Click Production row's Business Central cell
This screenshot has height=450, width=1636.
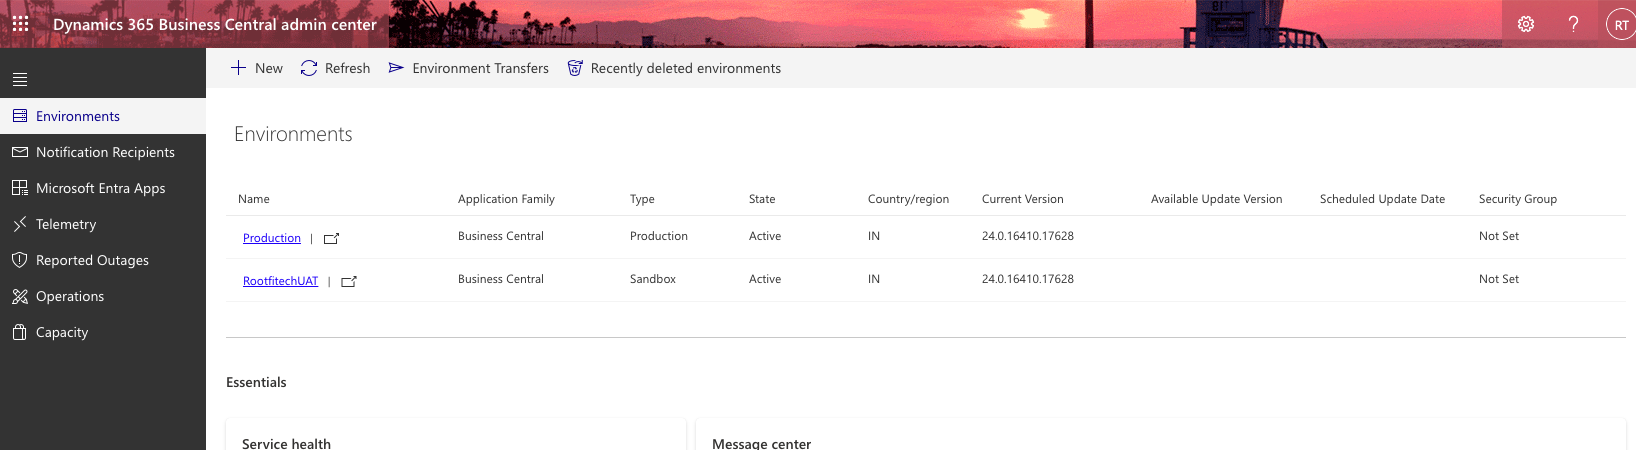[x=501, y=236]
